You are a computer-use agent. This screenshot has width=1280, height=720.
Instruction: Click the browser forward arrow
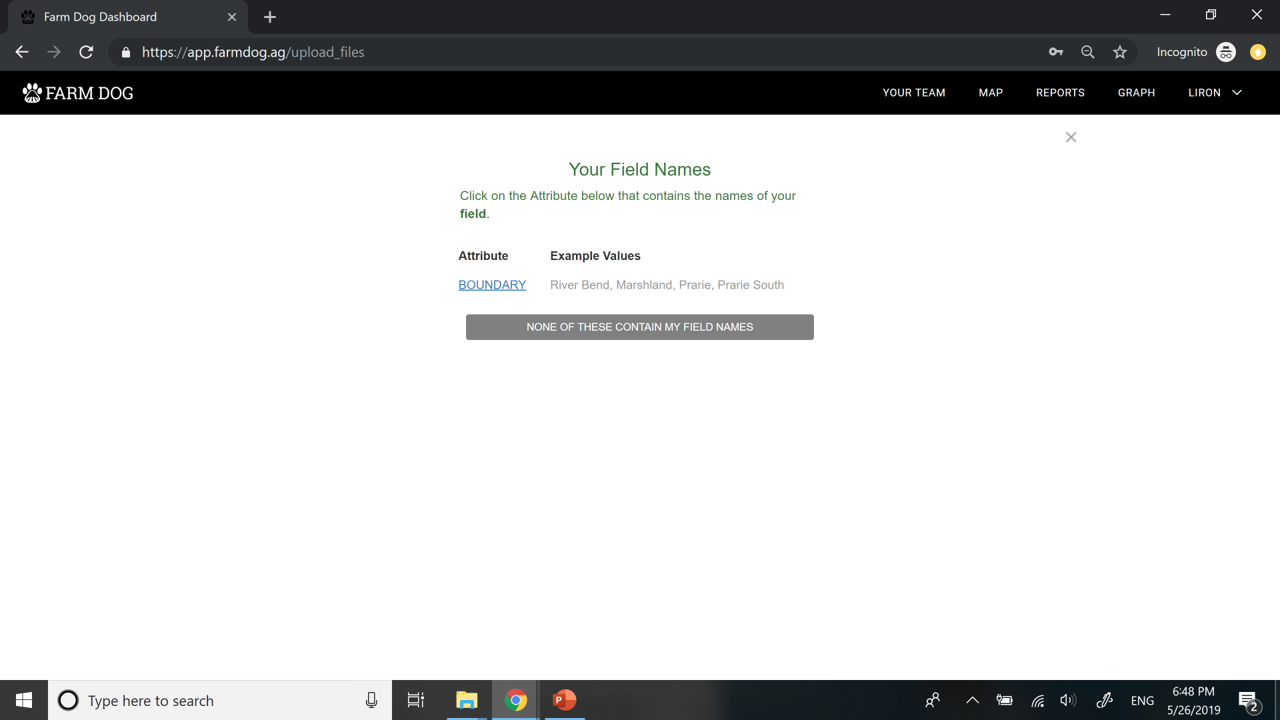coord(54,52)
